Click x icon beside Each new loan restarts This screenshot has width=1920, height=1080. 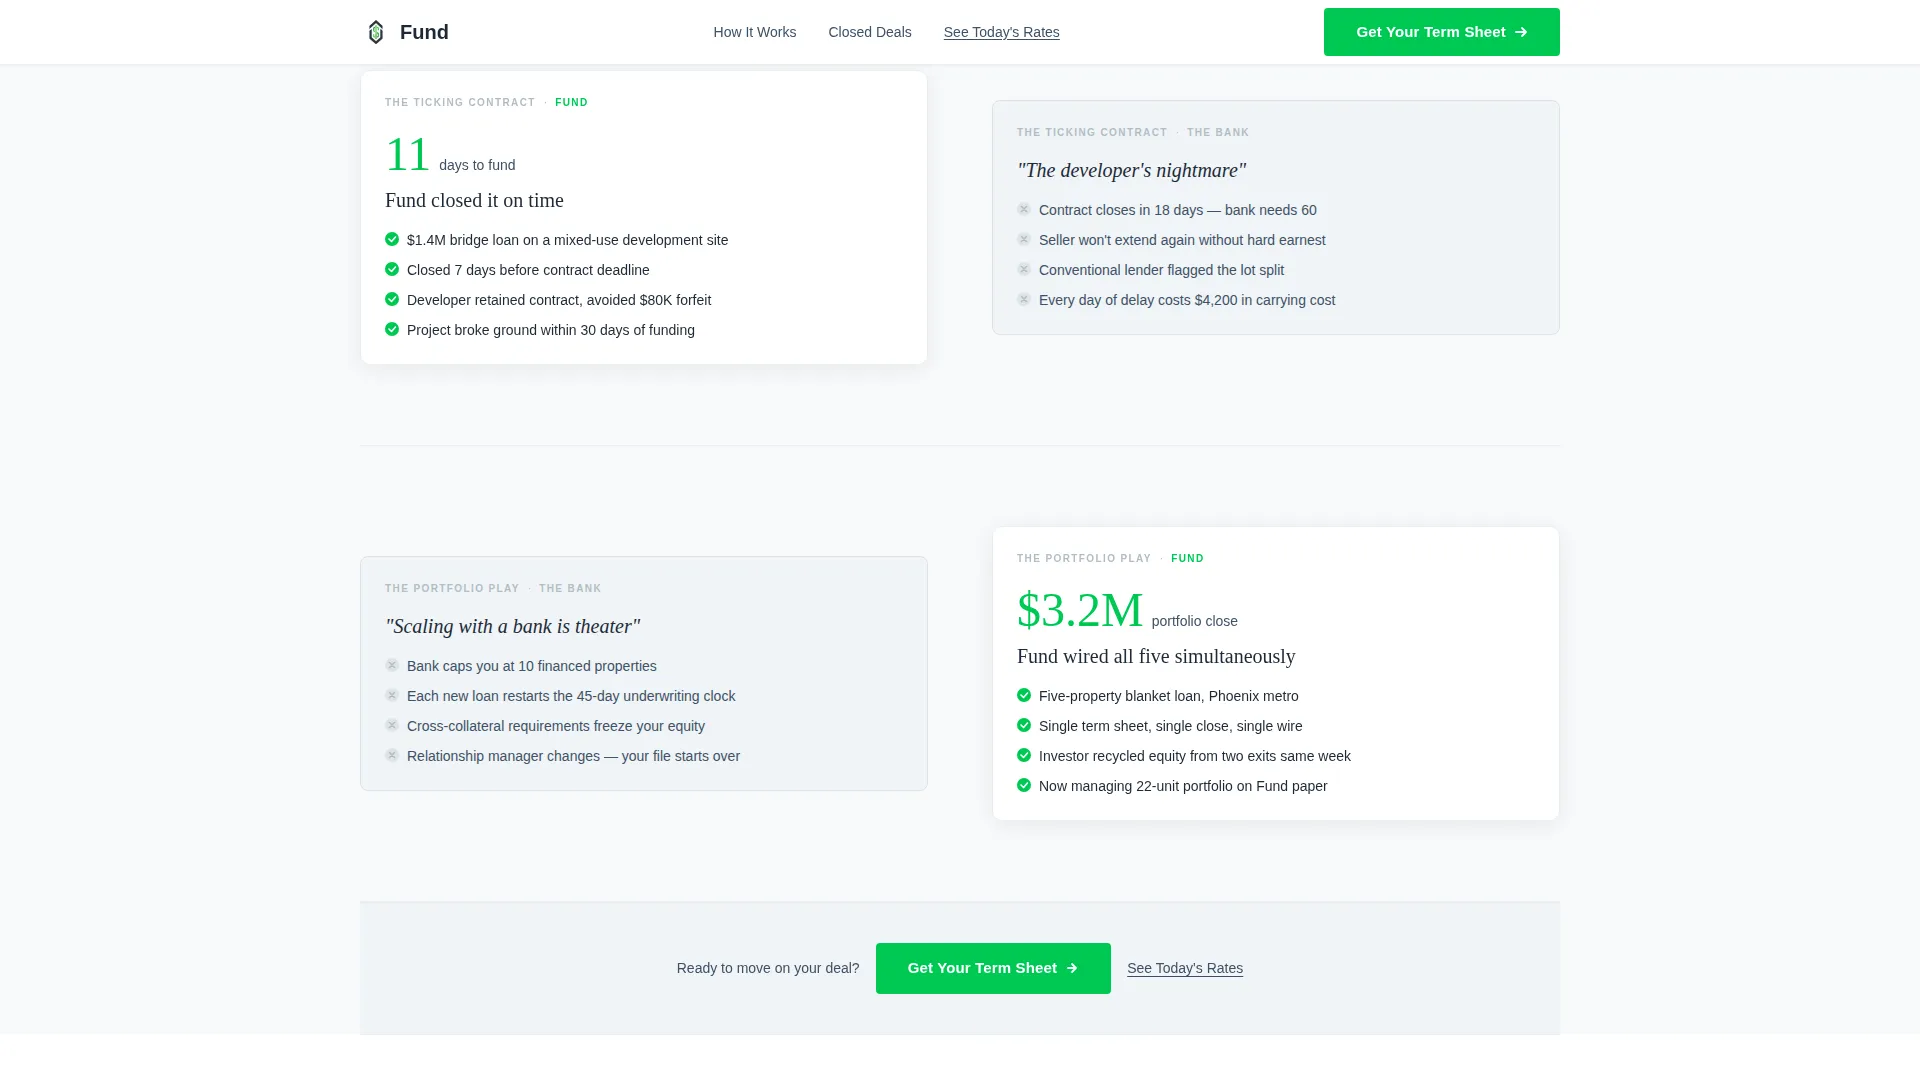392,695
